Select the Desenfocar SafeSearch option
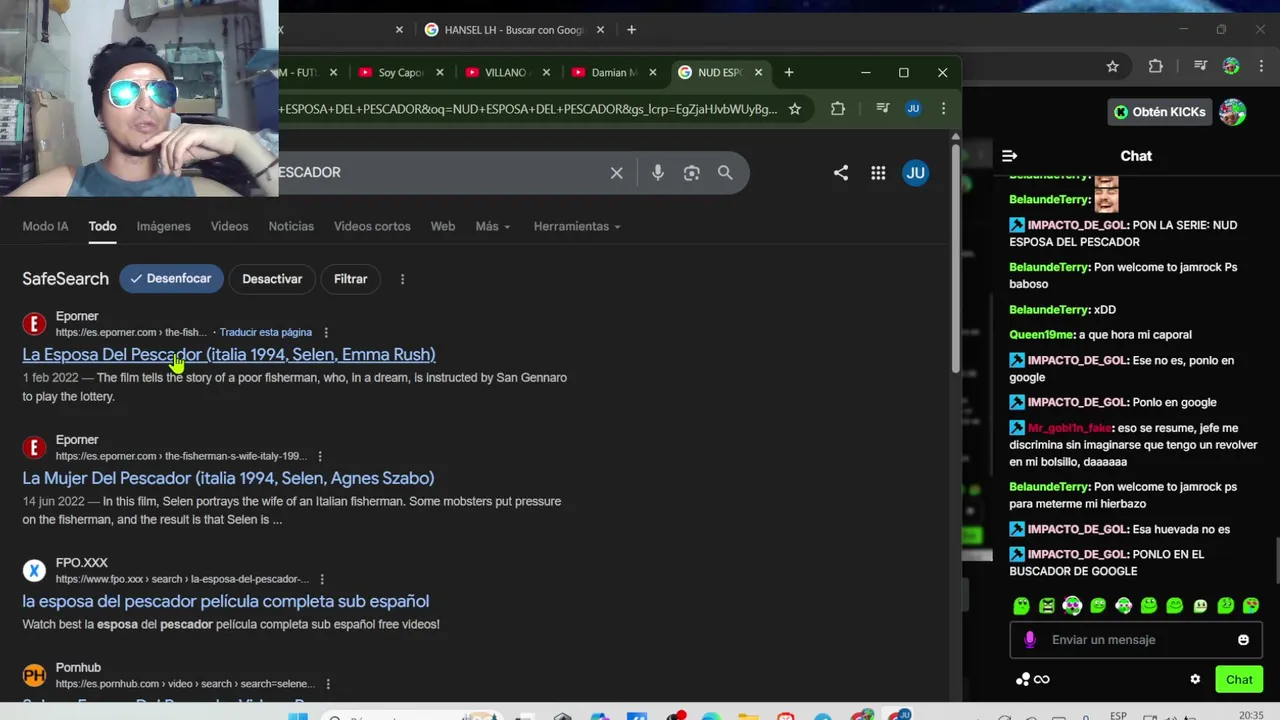Viewport: 1280px width, 720px height. click(x=171, y=279)
